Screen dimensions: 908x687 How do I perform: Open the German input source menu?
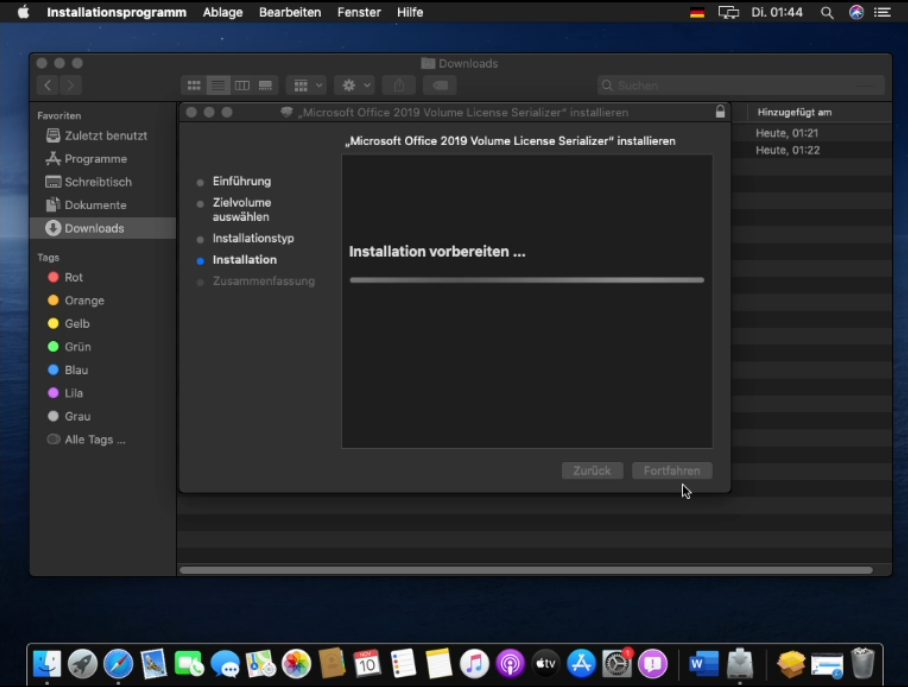coord(697,12)
